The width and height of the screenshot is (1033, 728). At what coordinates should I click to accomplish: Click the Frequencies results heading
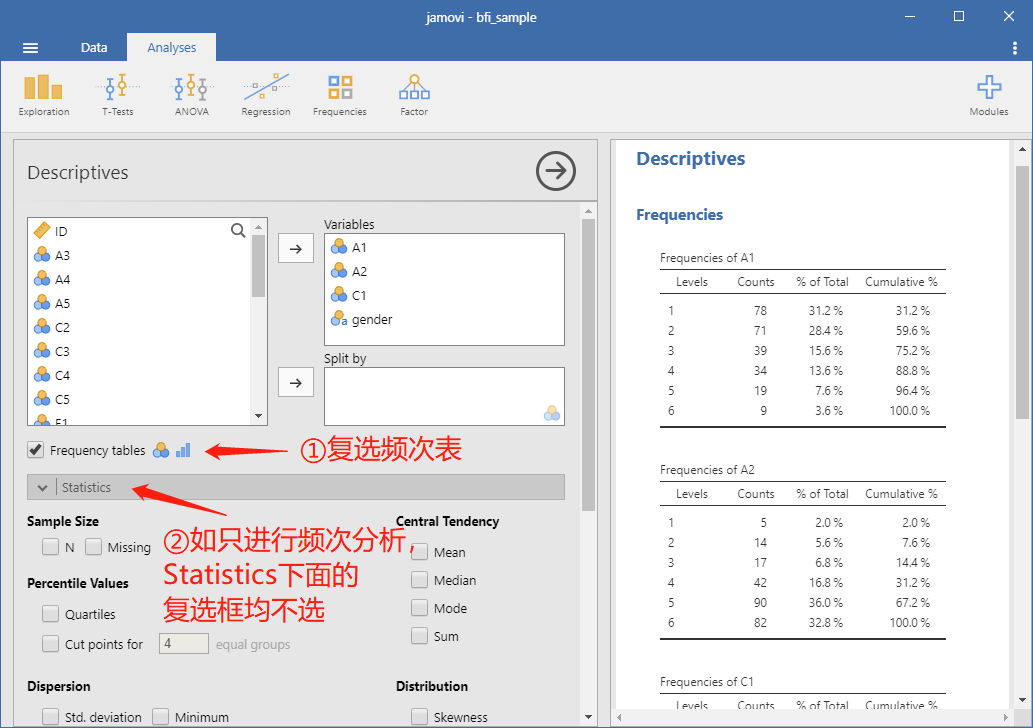(679, 215)
